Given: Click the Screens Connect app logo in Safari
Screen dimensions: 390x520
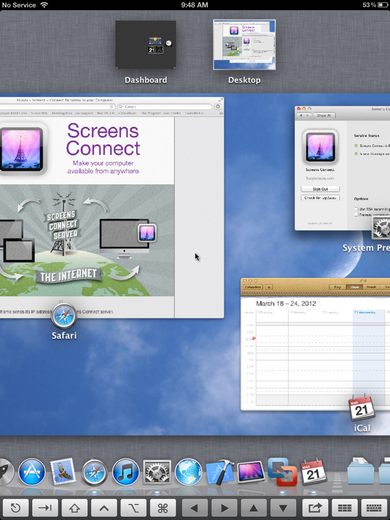Looking at the screenshot, I should click(22, 149).
